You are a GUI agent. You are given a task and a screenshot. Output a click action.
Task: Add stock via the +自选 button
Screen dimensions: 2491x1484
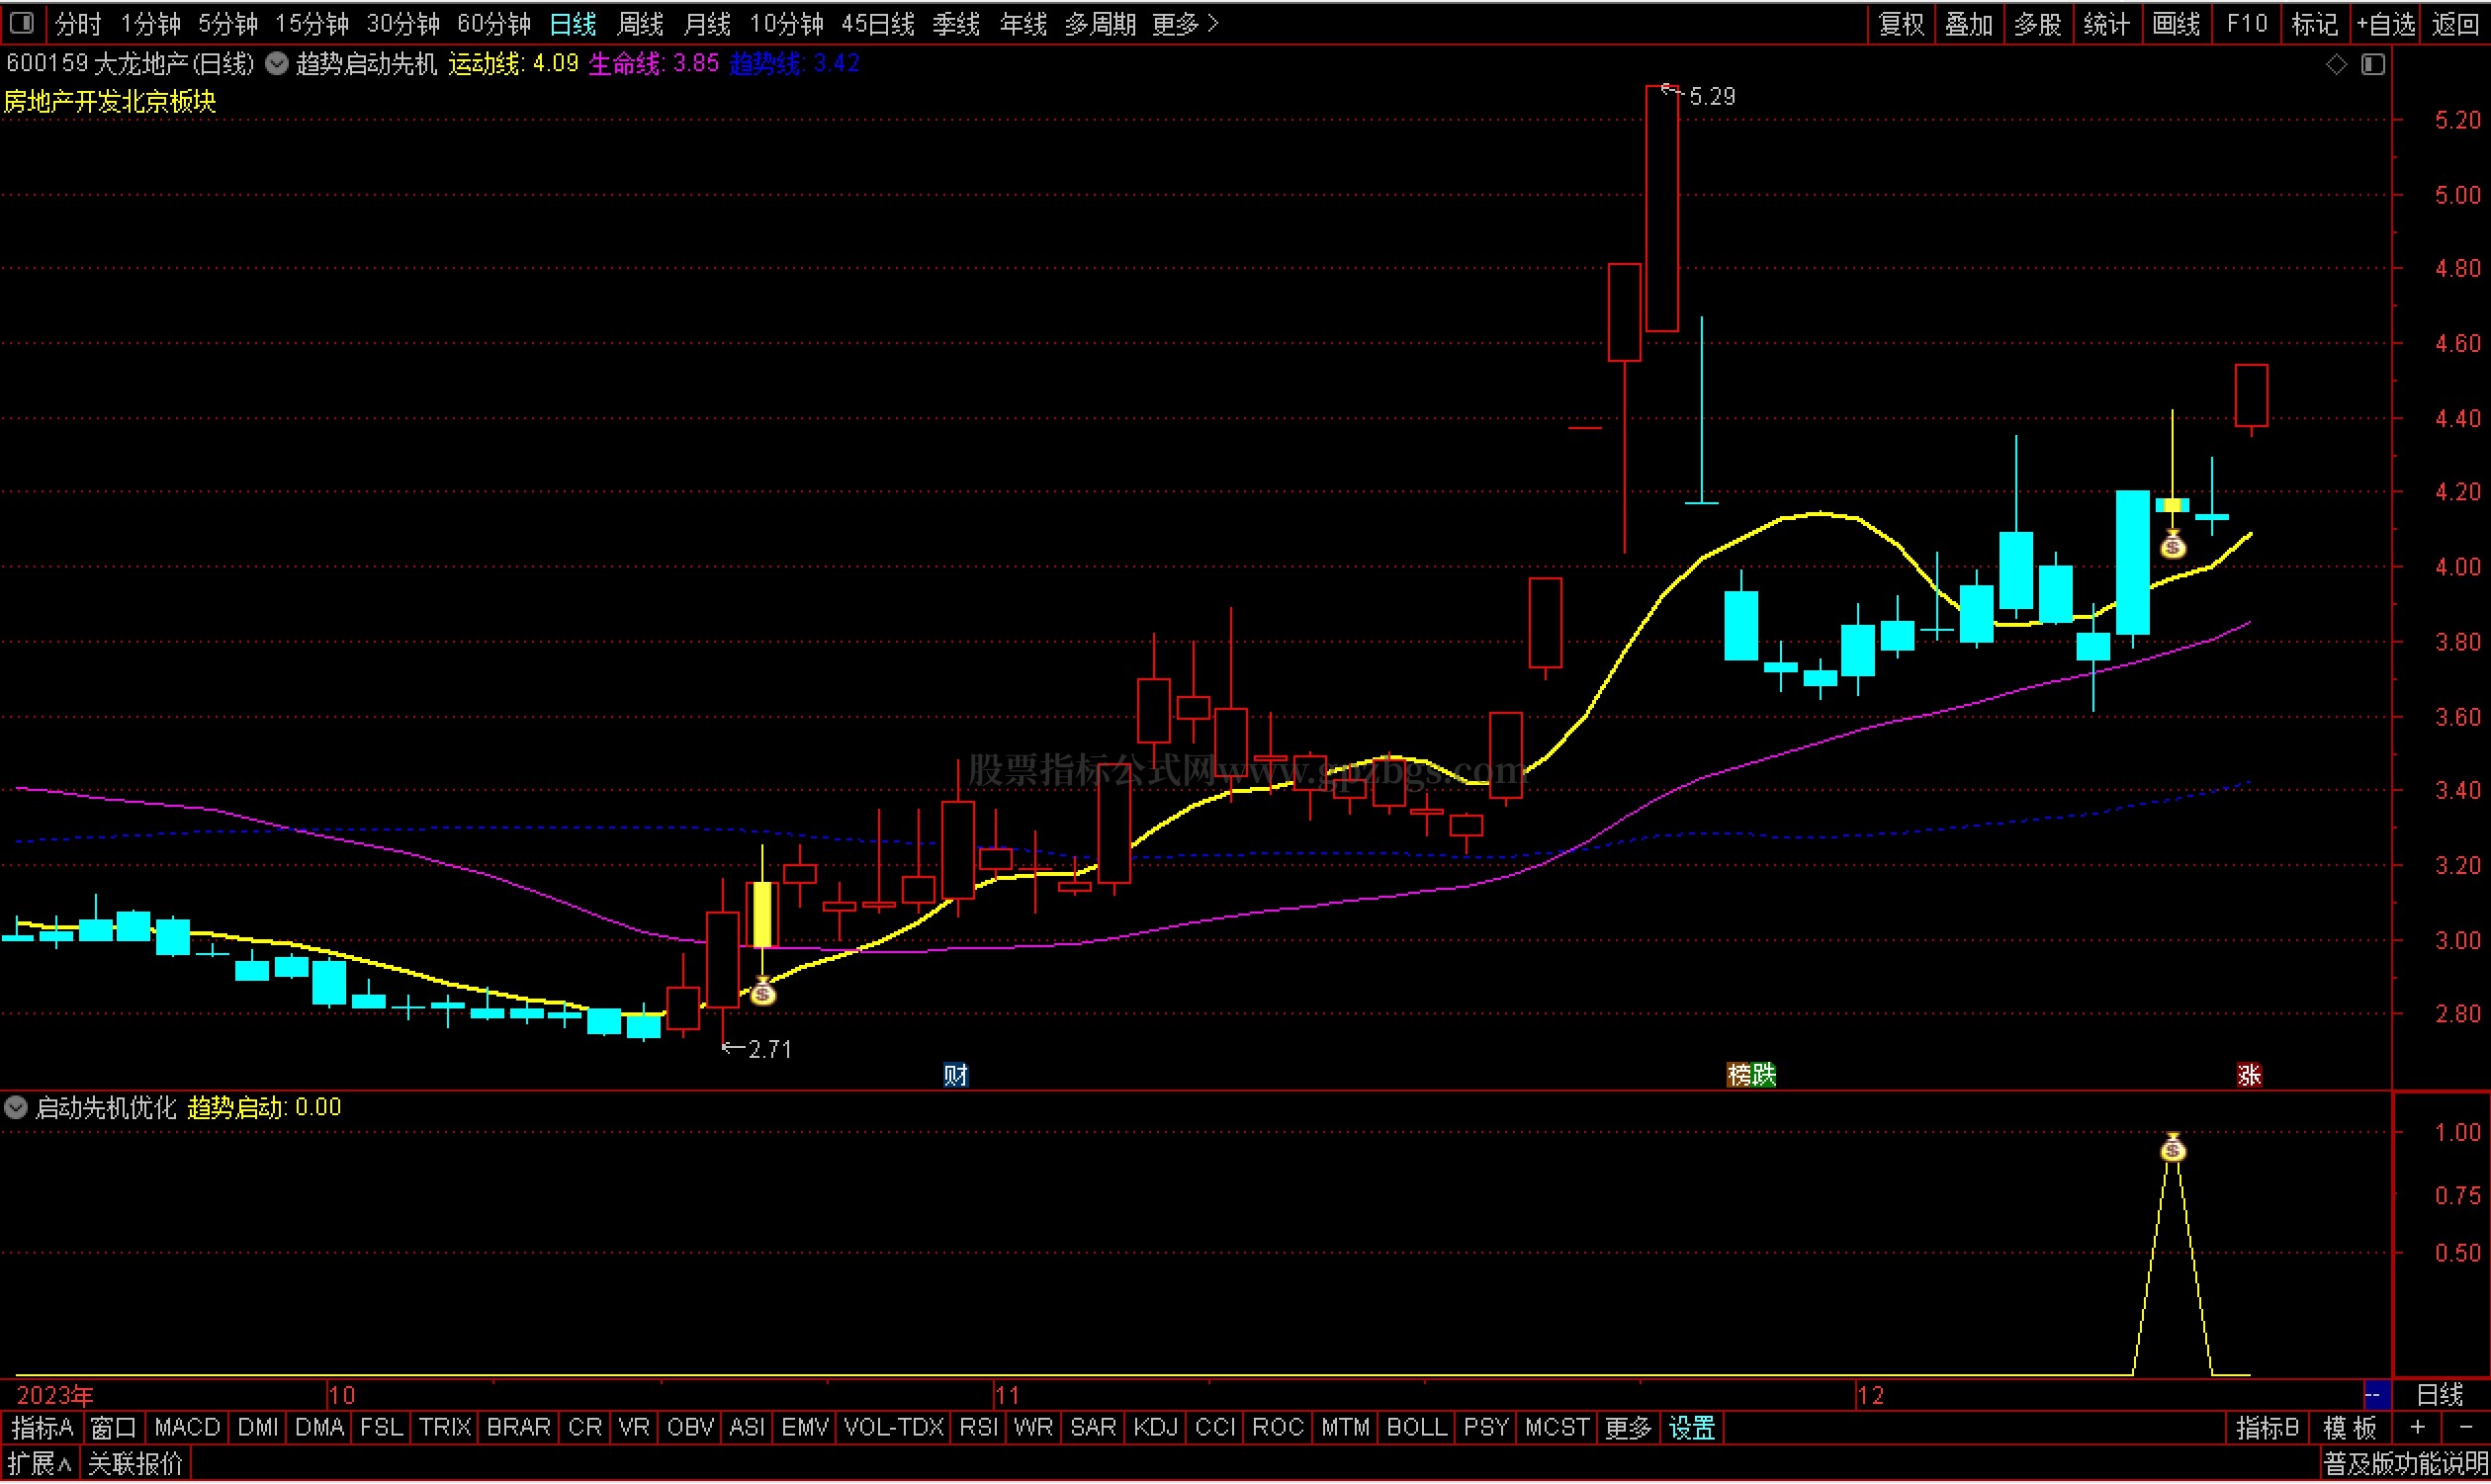pos(2385,24)
